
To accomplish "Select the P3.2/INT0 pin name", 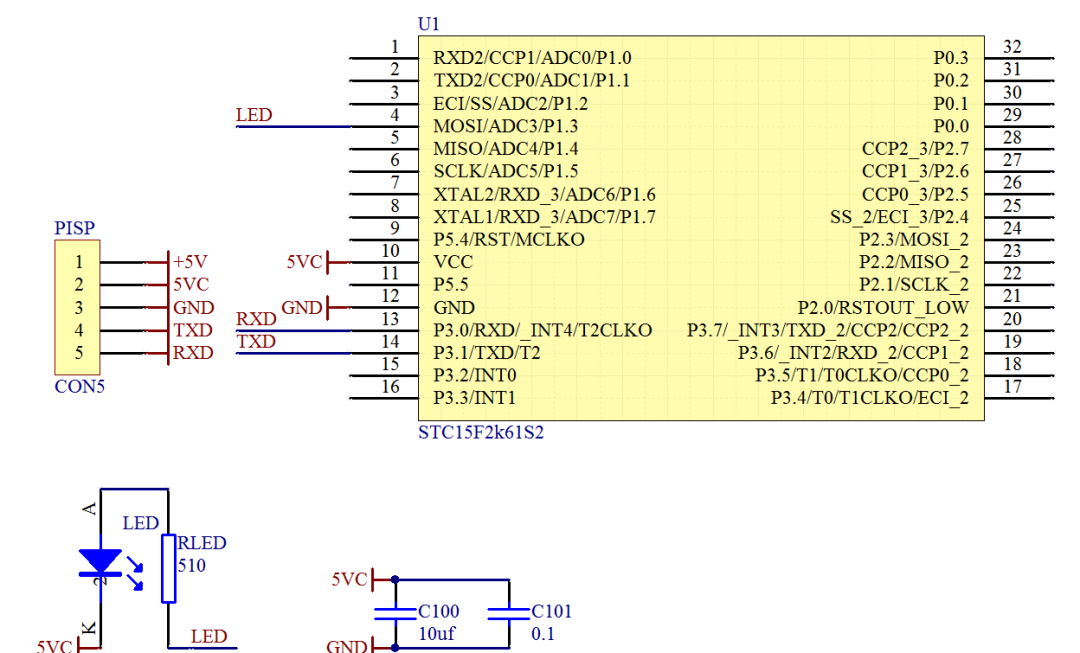I will tap(475, 375).
